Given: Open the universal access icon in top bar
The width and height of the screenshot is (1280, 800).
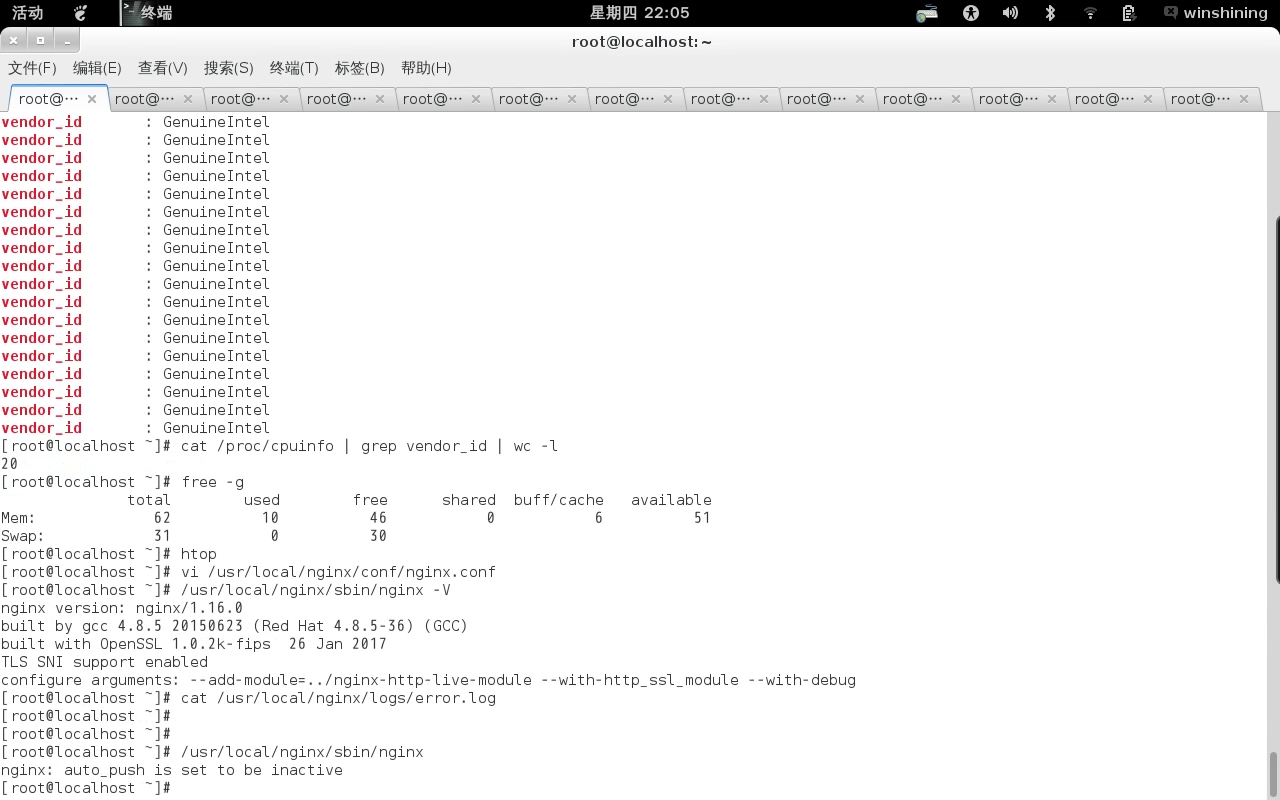Looking at the screenshot, I should [970, 13].
